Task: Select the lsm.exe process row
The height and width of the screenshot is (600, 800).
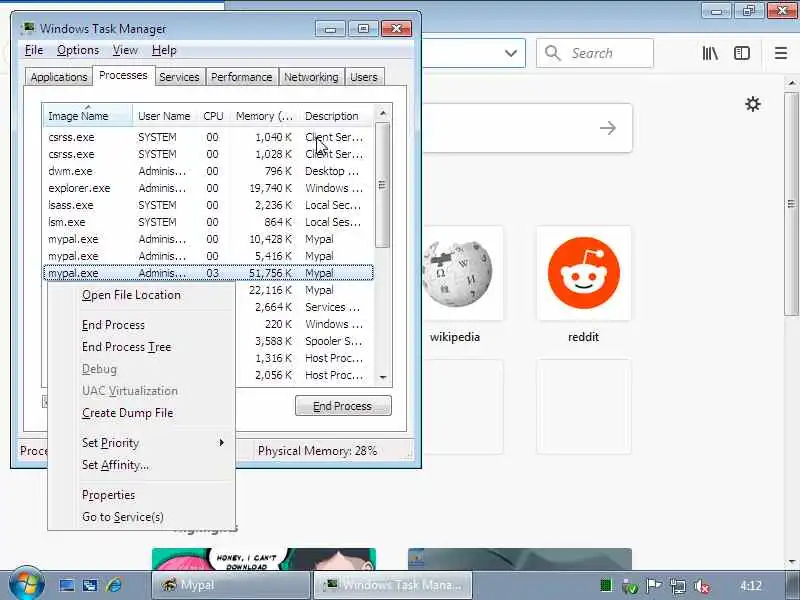Action: [x=208, y=222]
